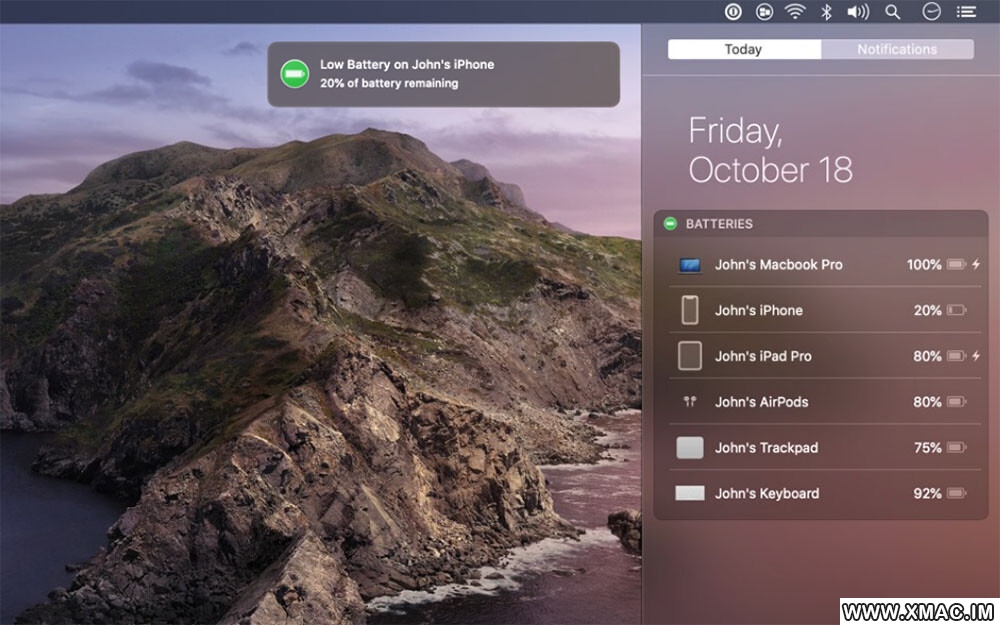Click the Keyboard device icon
The width and height of the screenshot is (1000, 625).
689,493
